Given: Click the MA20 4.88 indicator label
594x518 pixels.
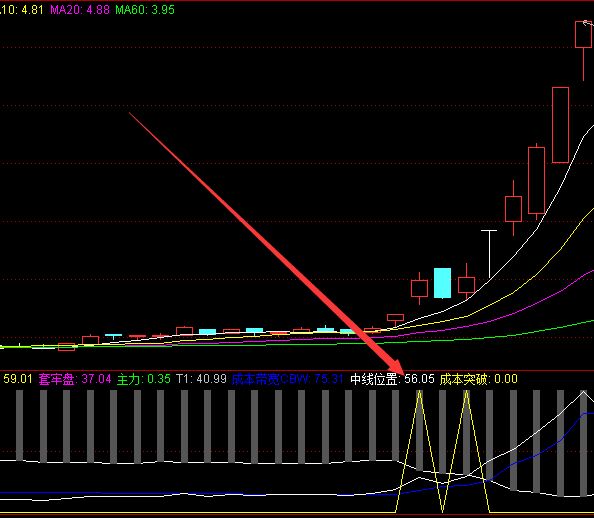Looking at the screenshot, I should tap(80, 10).
